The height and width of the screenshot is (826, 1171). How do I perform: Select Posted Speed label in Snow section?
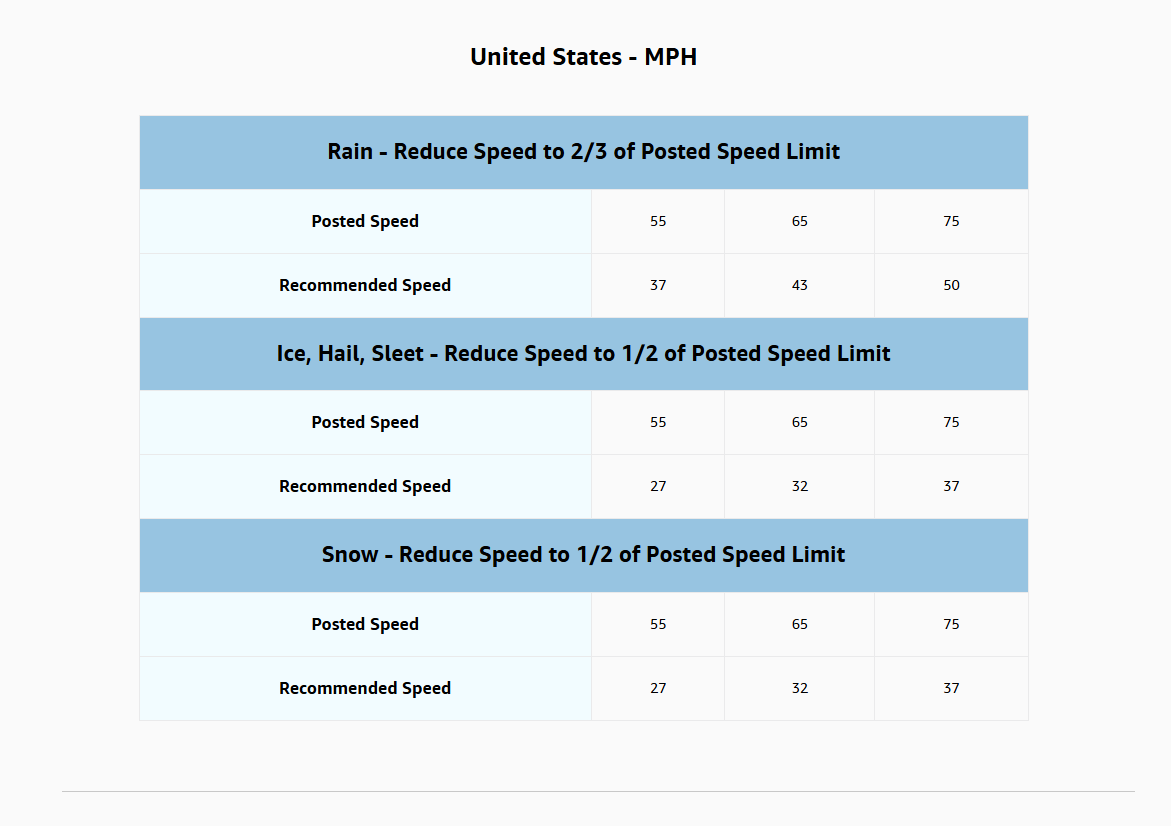(x=365, y=624)
